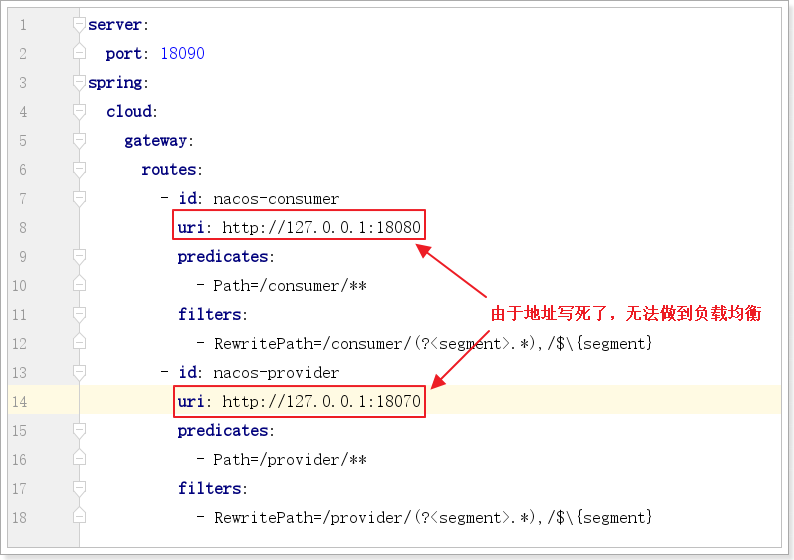Fold the nacos-consumer route on line 7
This screenshot has width=794, height=560.
tap(79, 198)
